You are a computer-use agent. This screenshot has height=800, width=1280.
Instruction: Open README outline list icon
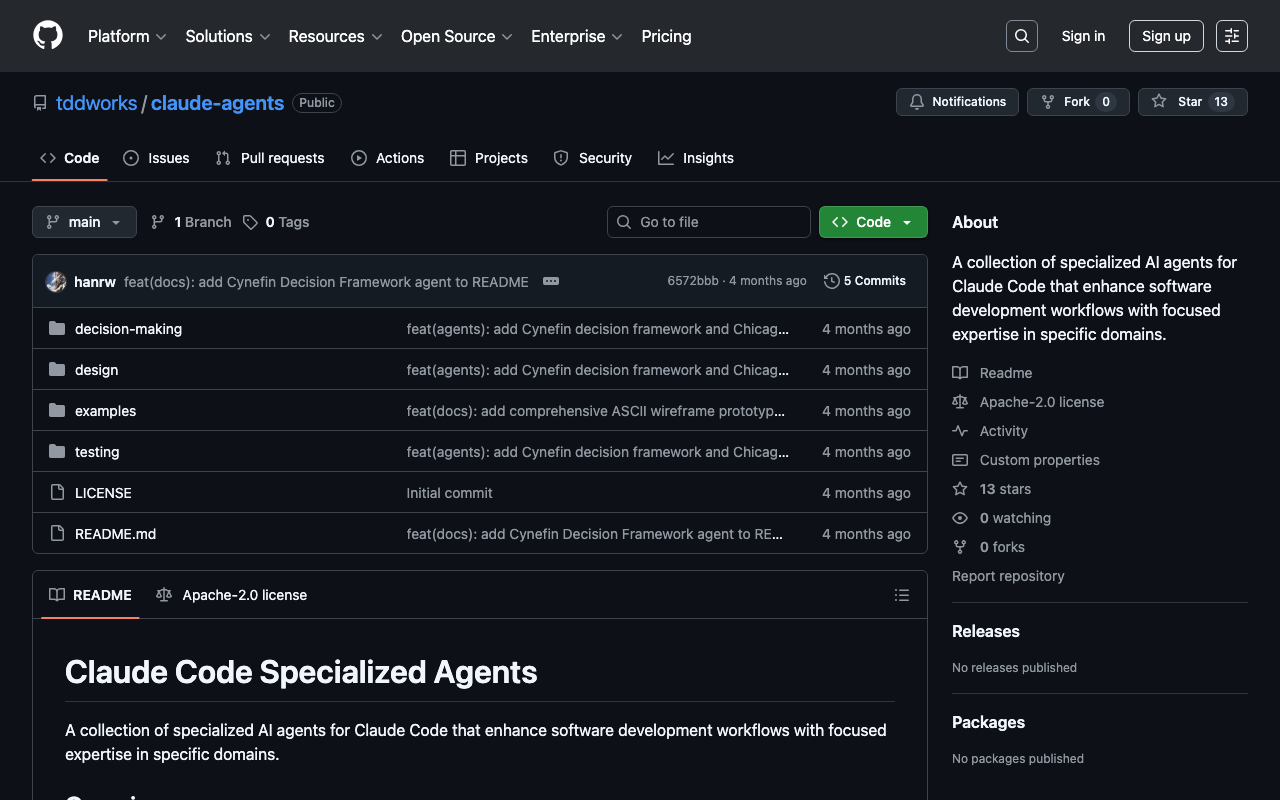pos(901,595)
